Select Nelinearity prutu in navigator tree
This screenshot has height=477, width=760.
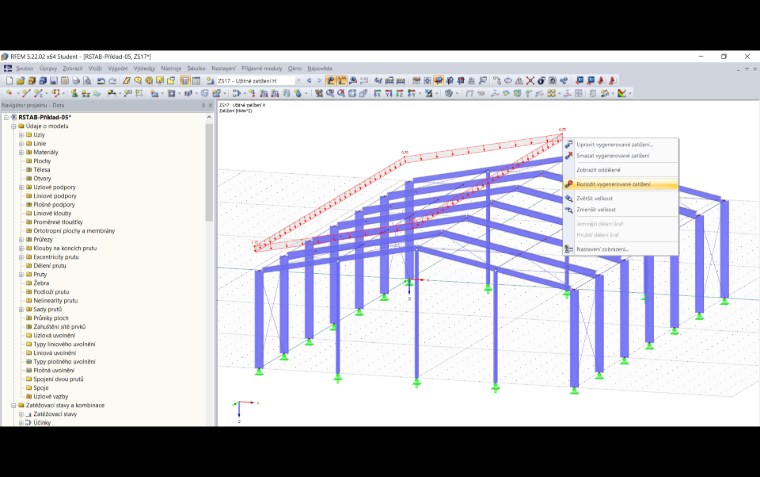click(55, 301)
